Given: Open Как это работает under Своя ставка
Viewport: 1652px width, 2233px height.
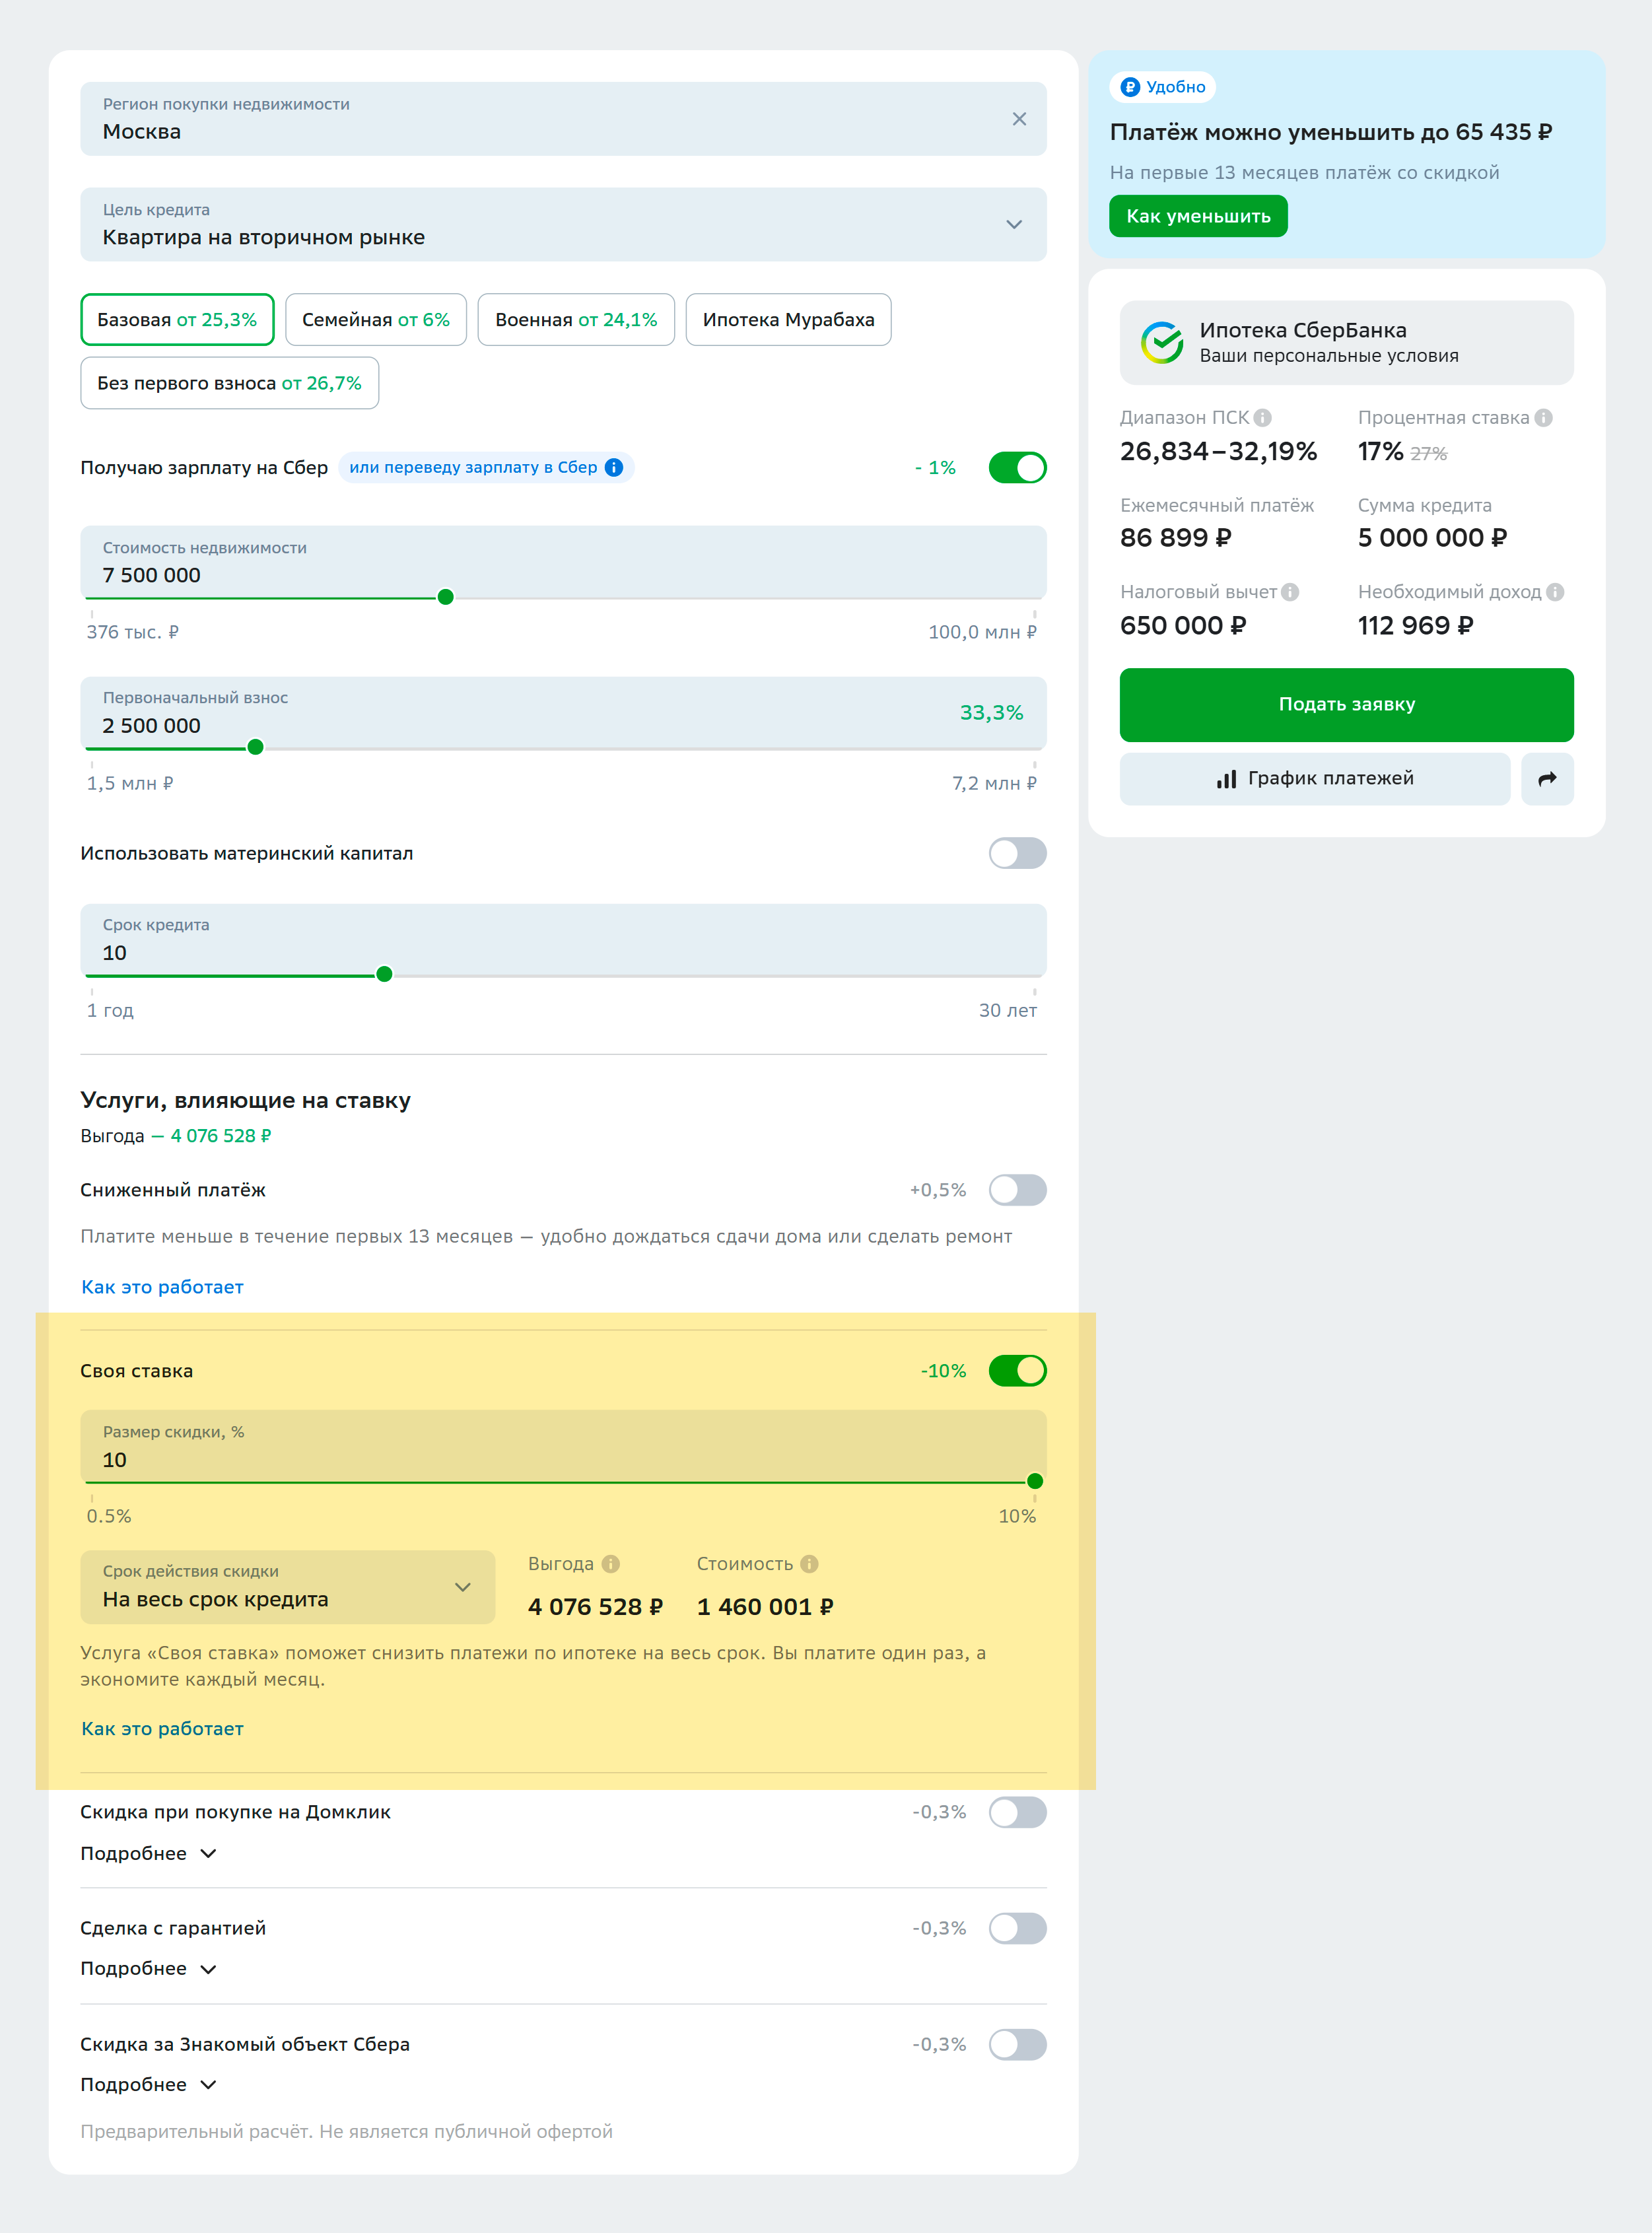Looking at the screenshot, I should point(162,1729).
